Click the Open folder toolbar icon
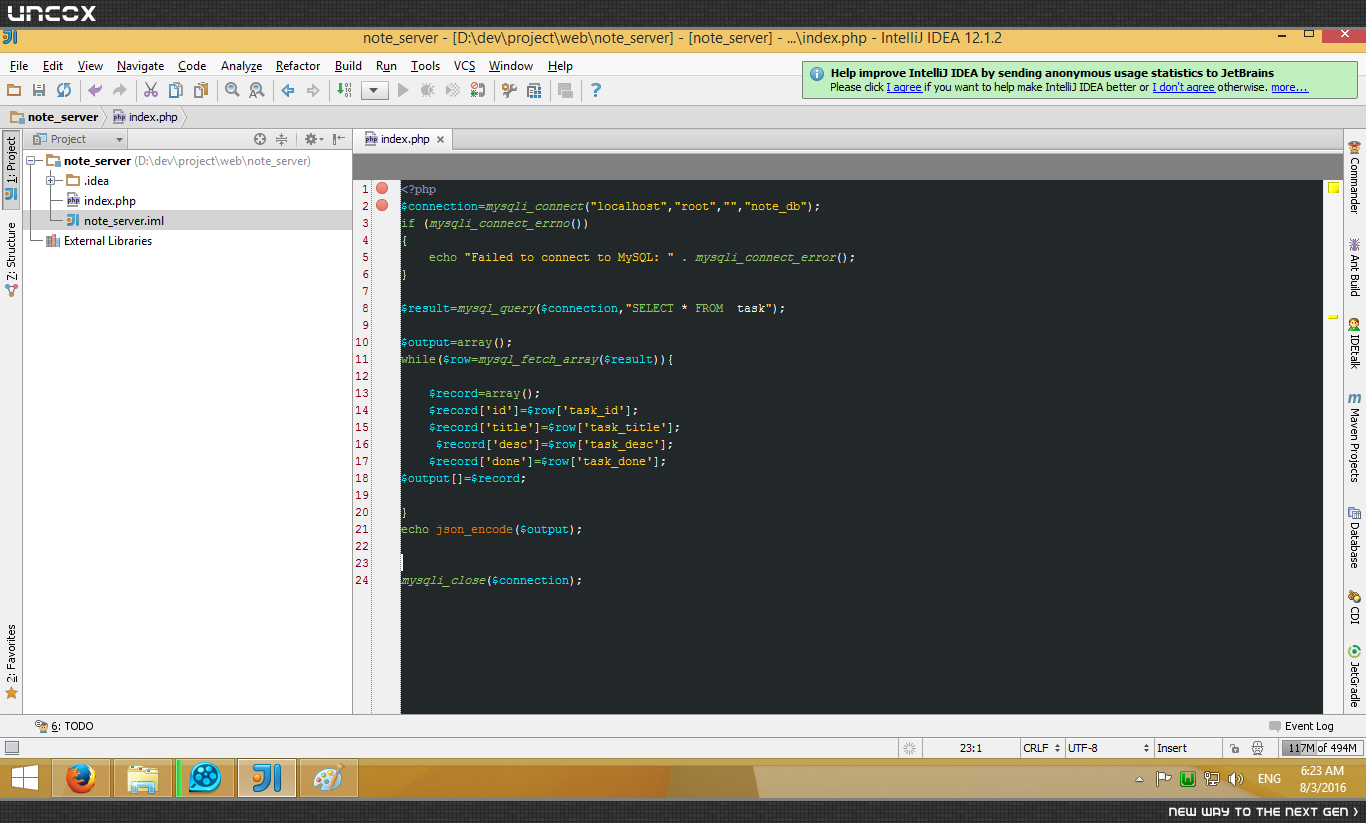 14,91
